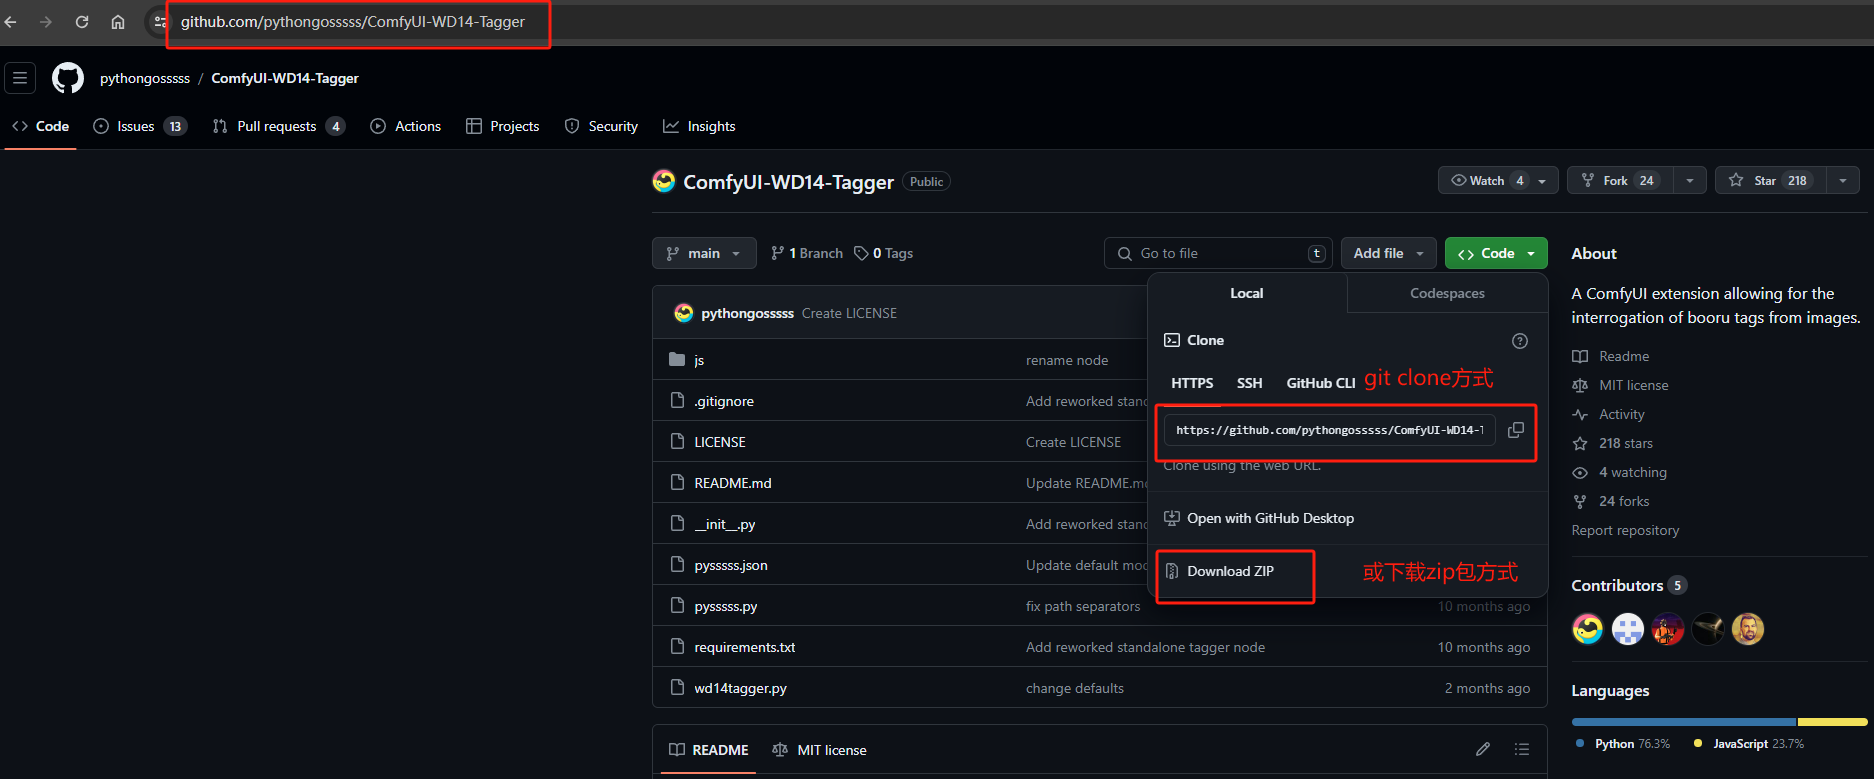Open the Insights tab

click(699, 126)
